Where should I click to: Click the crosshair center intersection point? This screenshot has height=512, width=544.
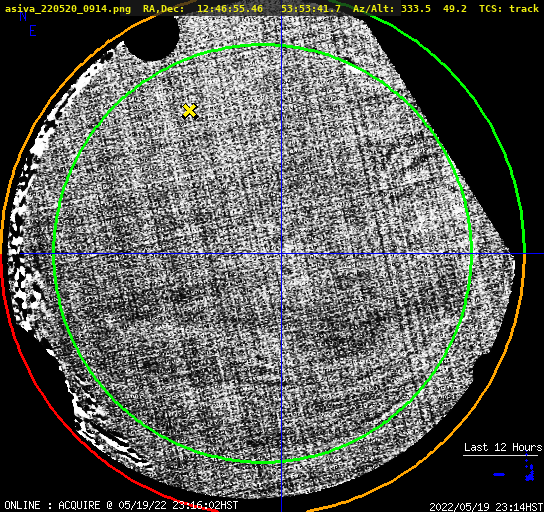[281, 254]
